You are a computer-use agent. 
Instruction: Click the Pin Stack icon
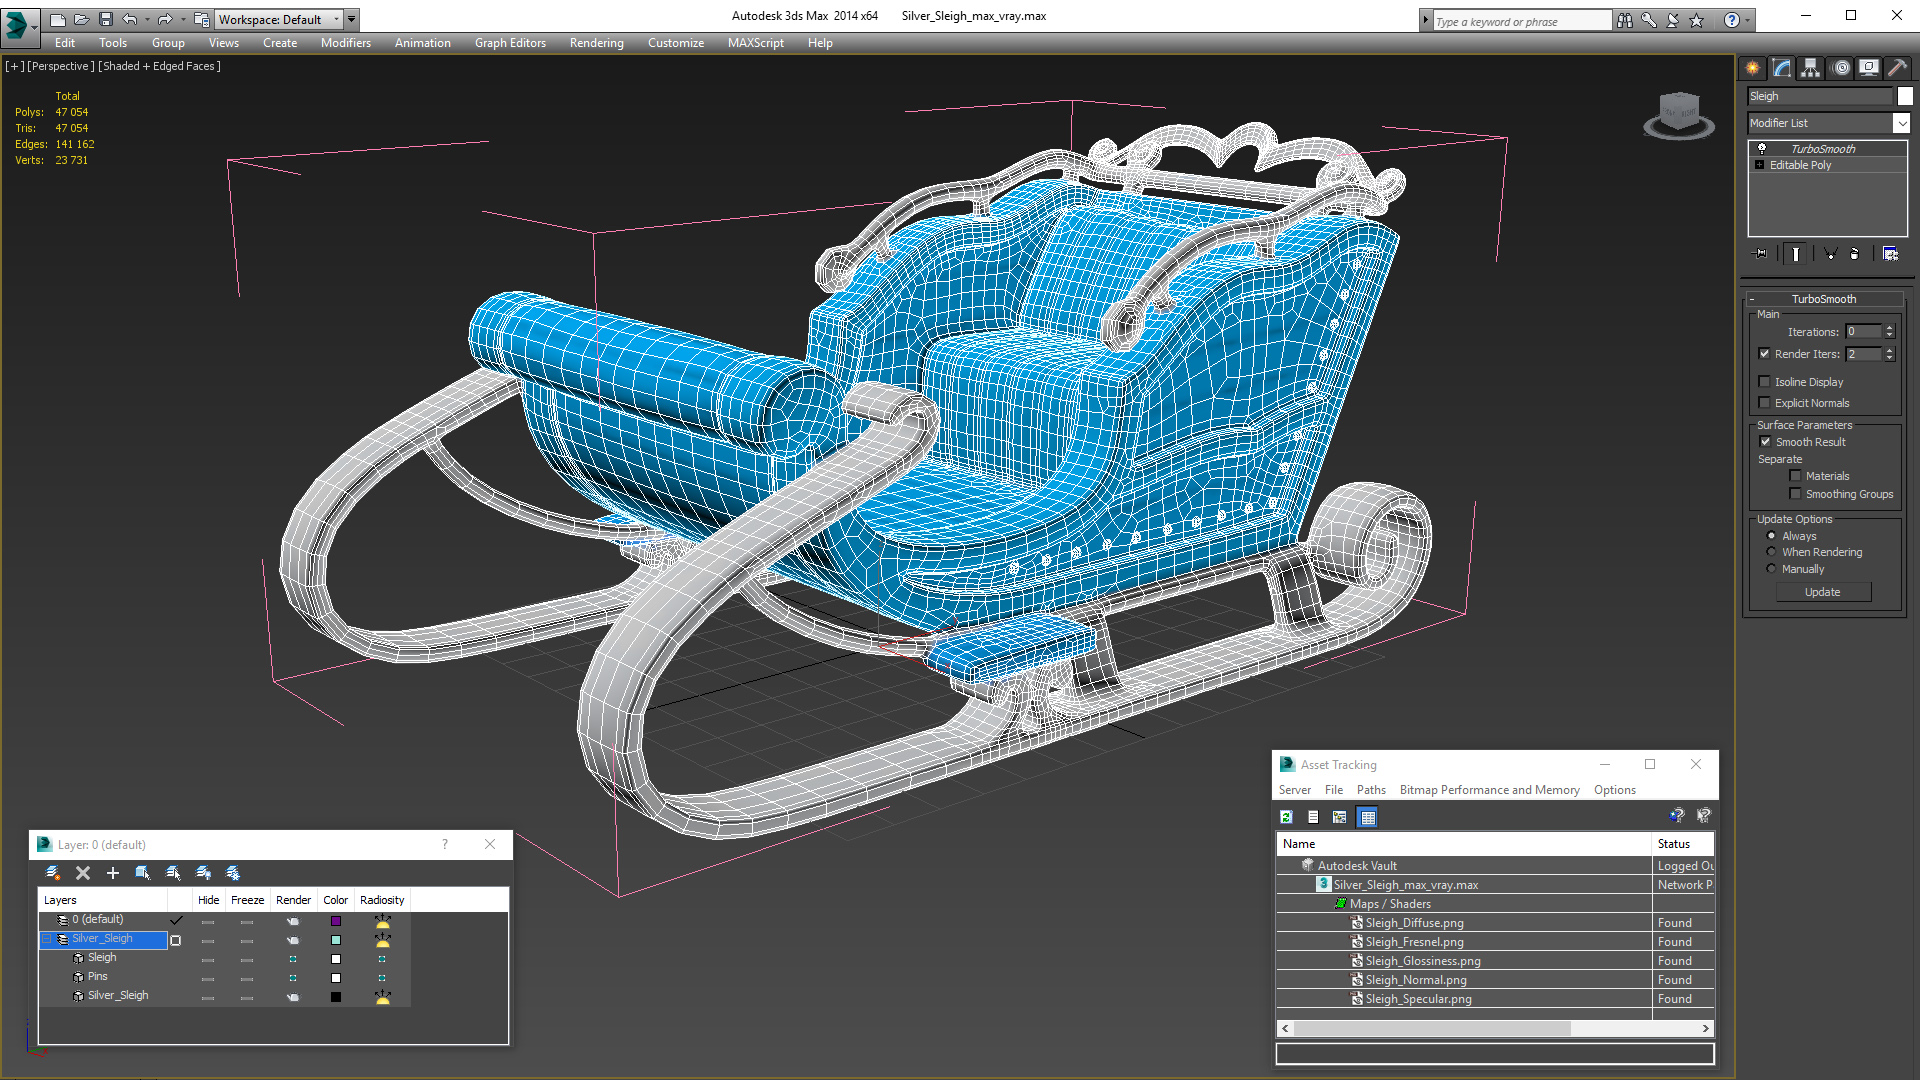click(1761, 254)
